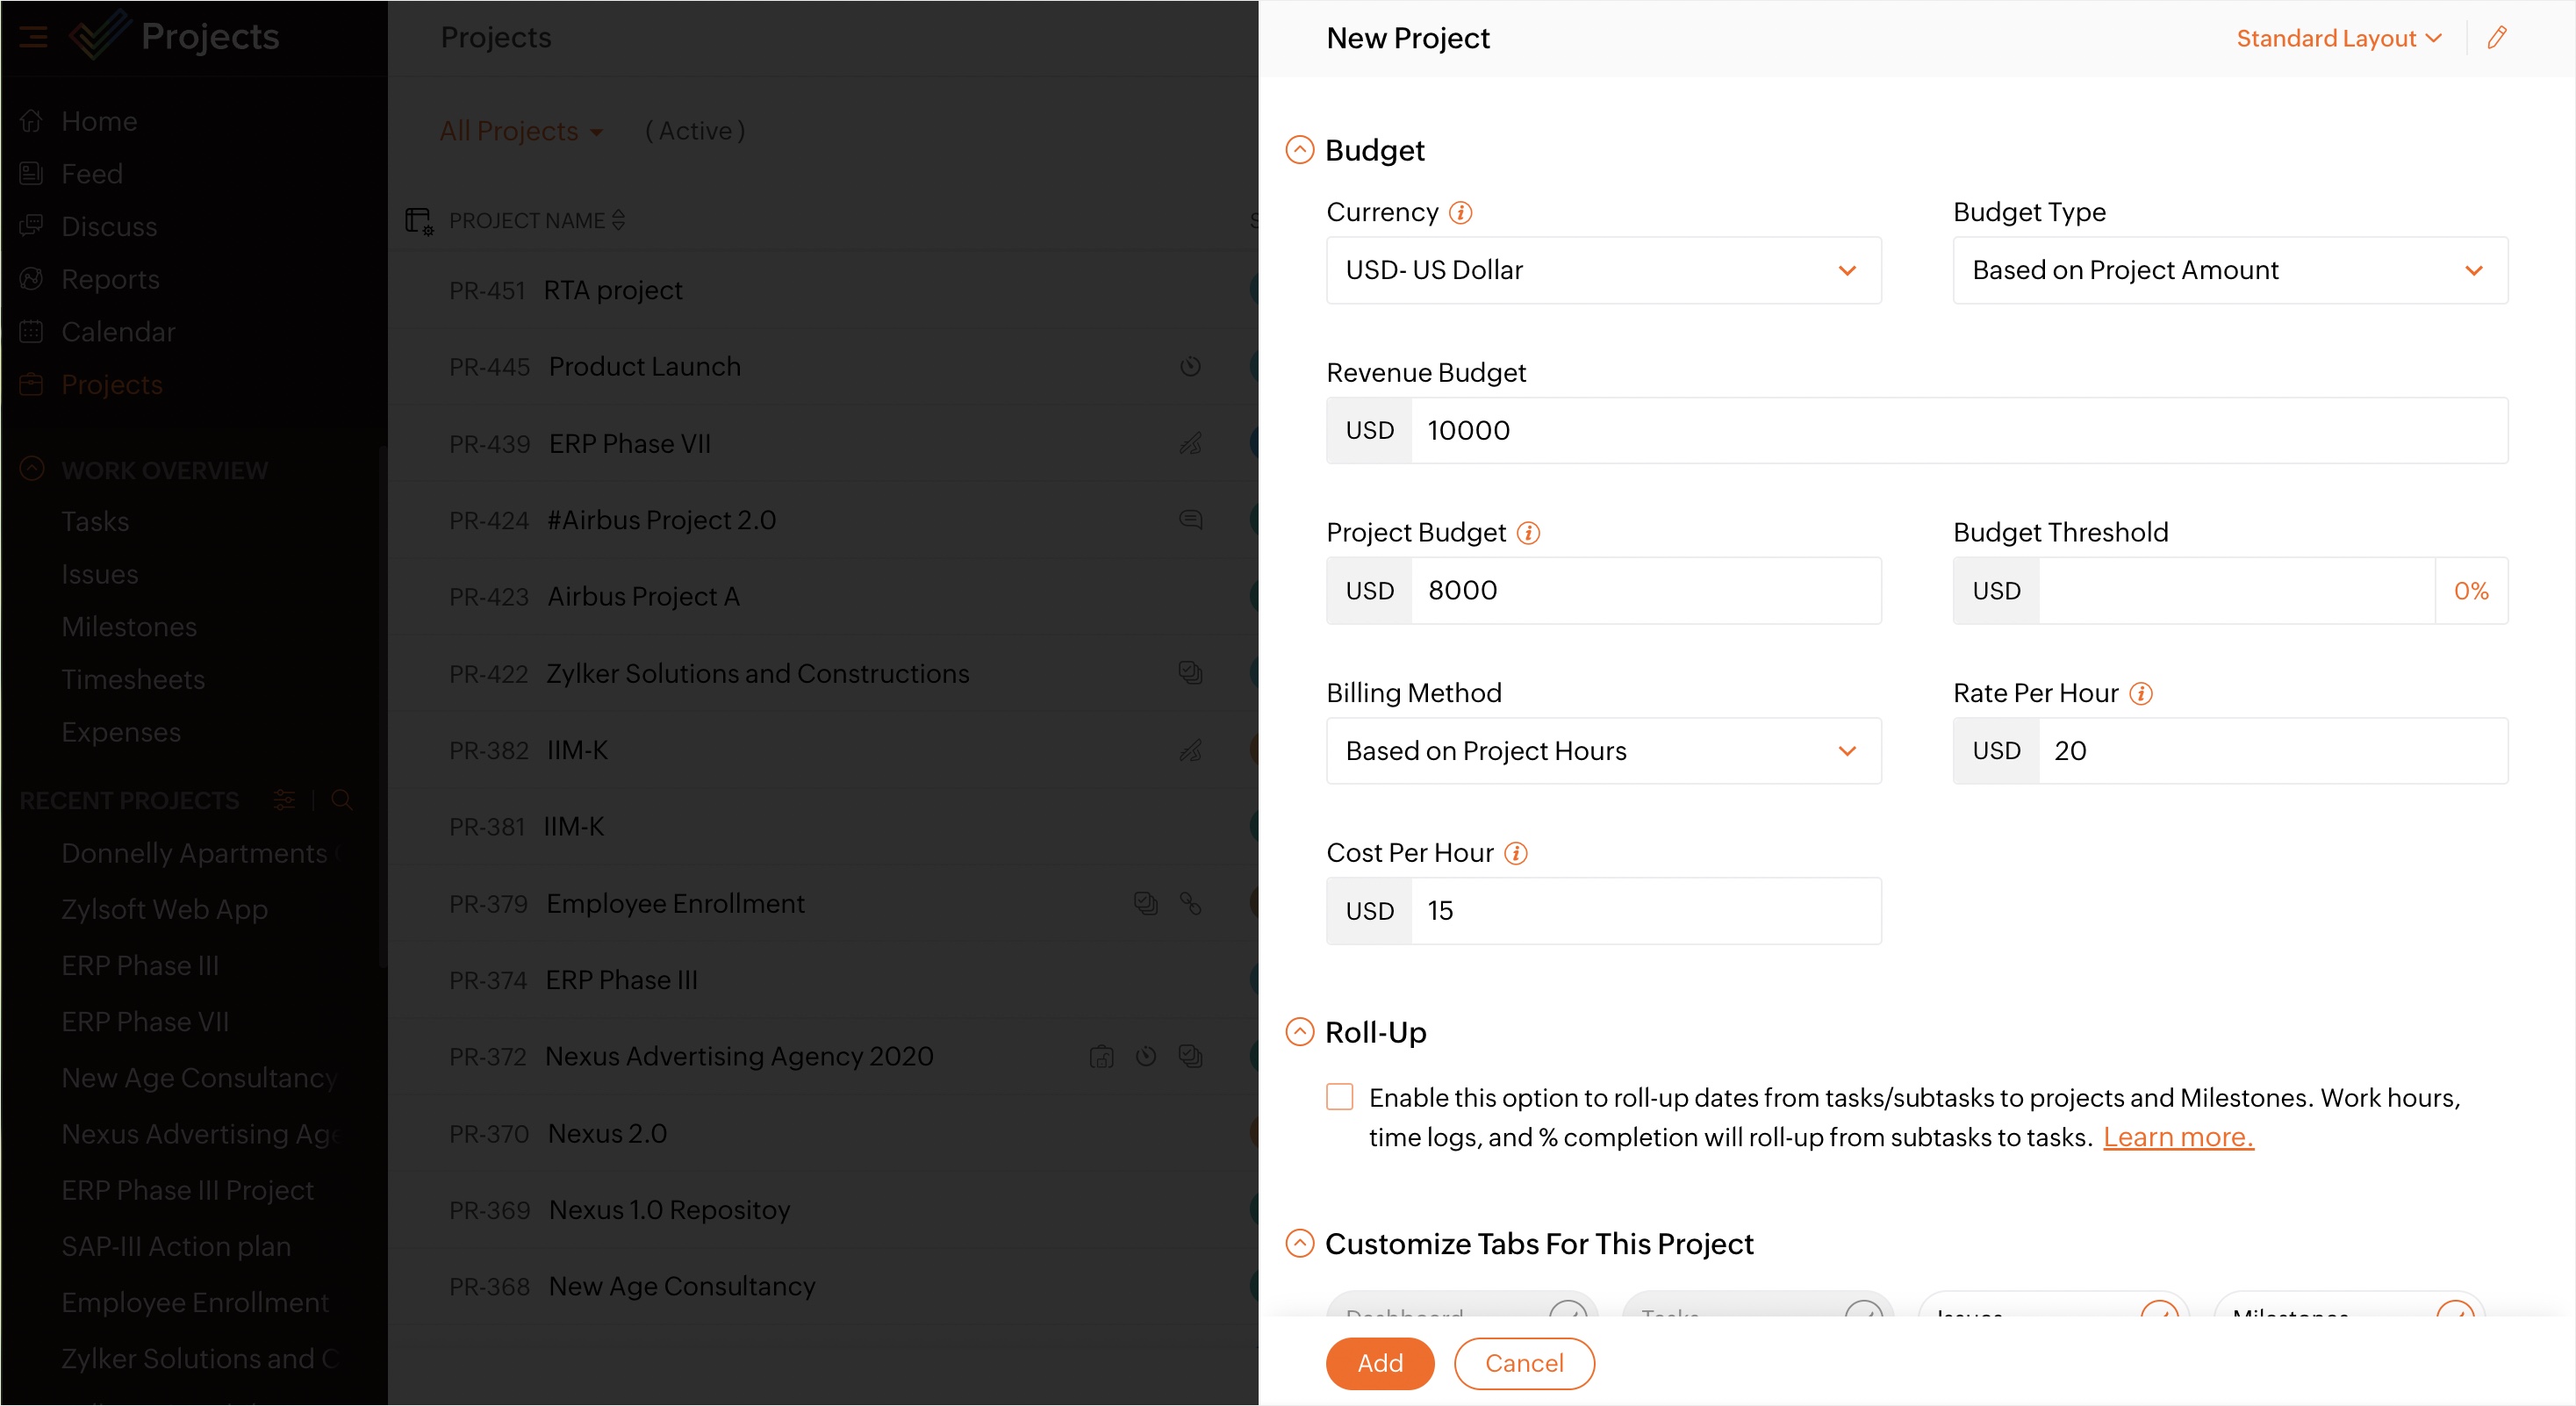Screen dimensions: 2576x1406
Task: Click the Add button
Action: point(1379,1362)
